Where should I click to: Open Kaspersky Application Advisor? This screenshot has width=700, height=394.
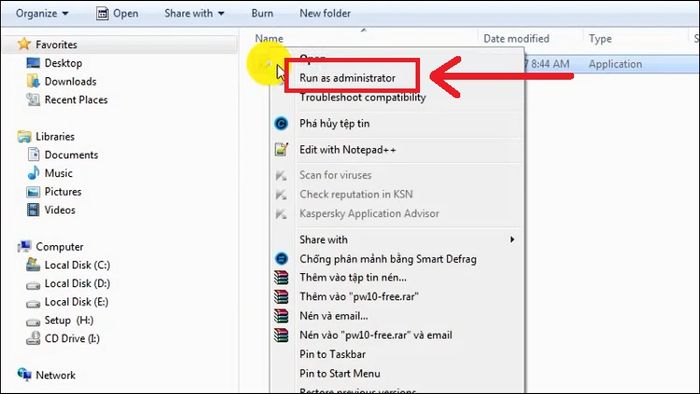(x=369, y=213)
